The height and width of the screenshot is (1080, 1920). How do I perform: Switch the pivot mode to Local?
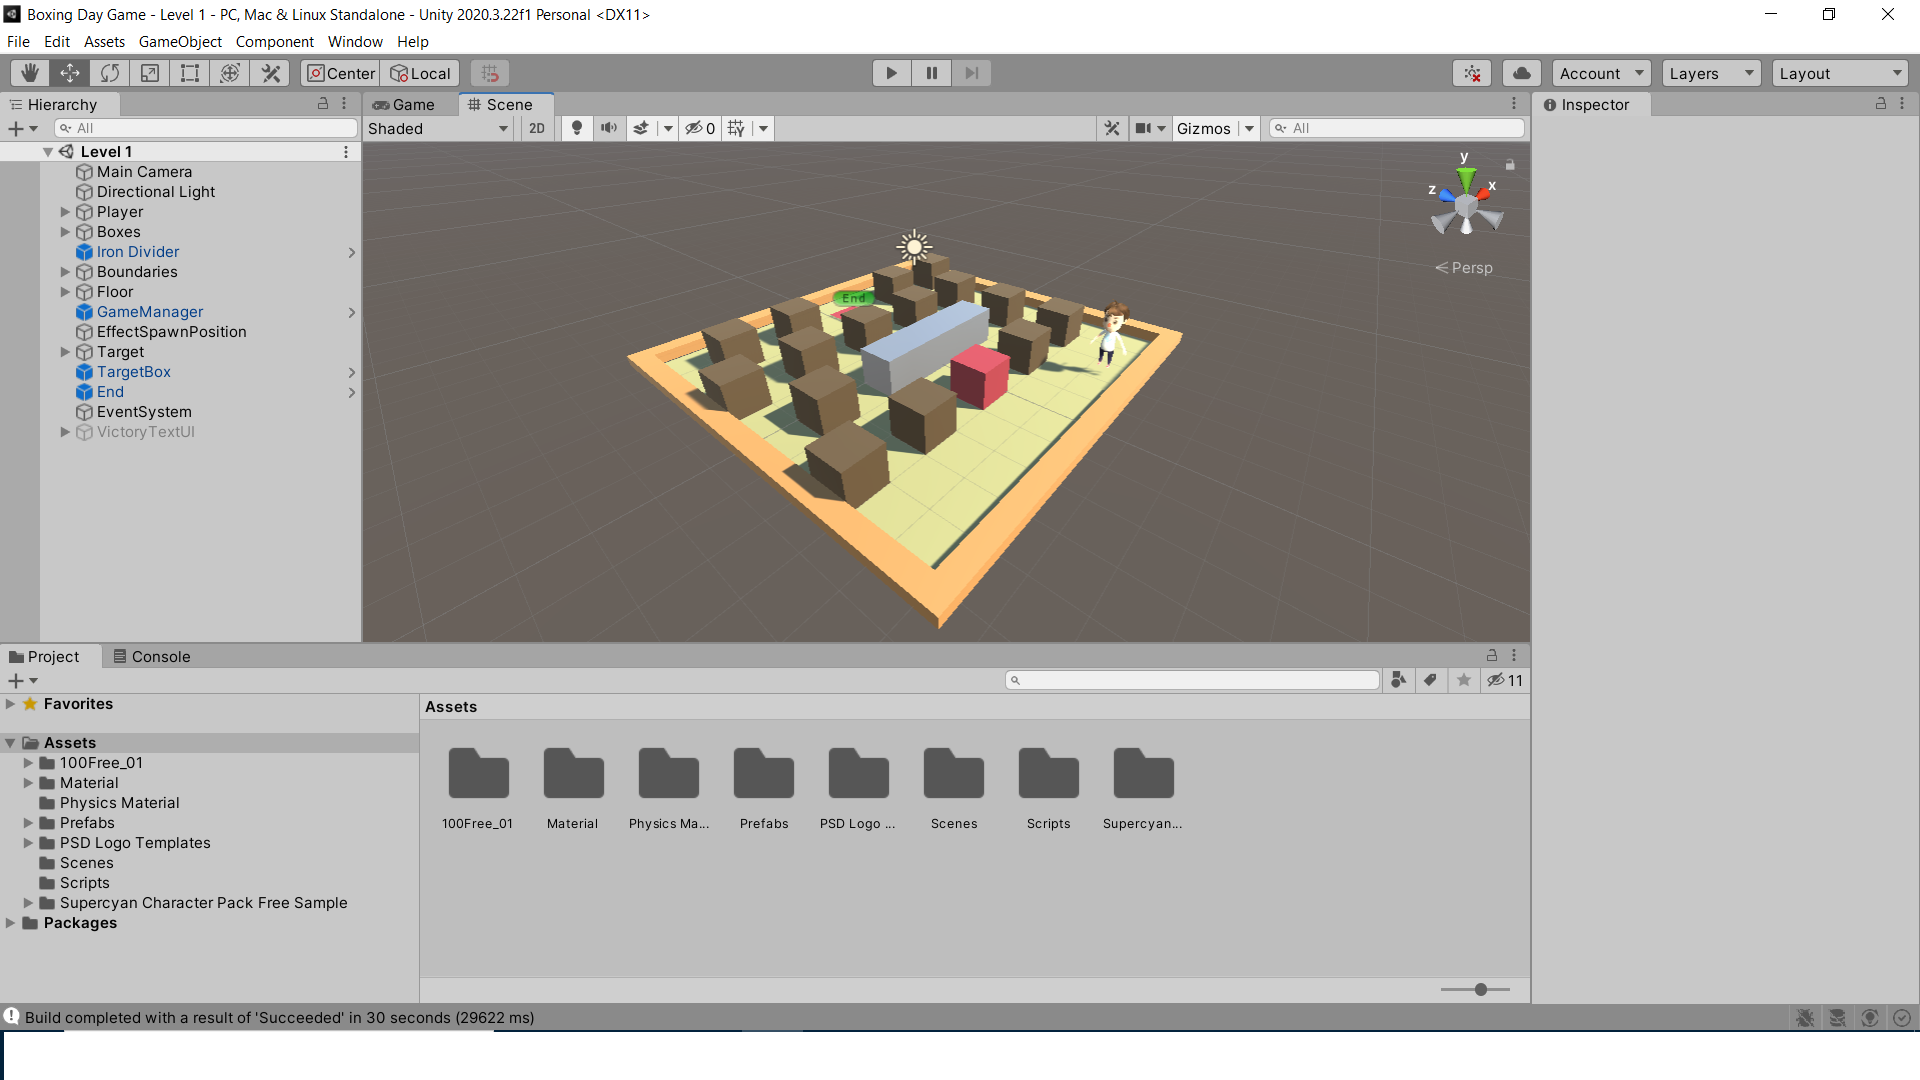coord(420,72)
